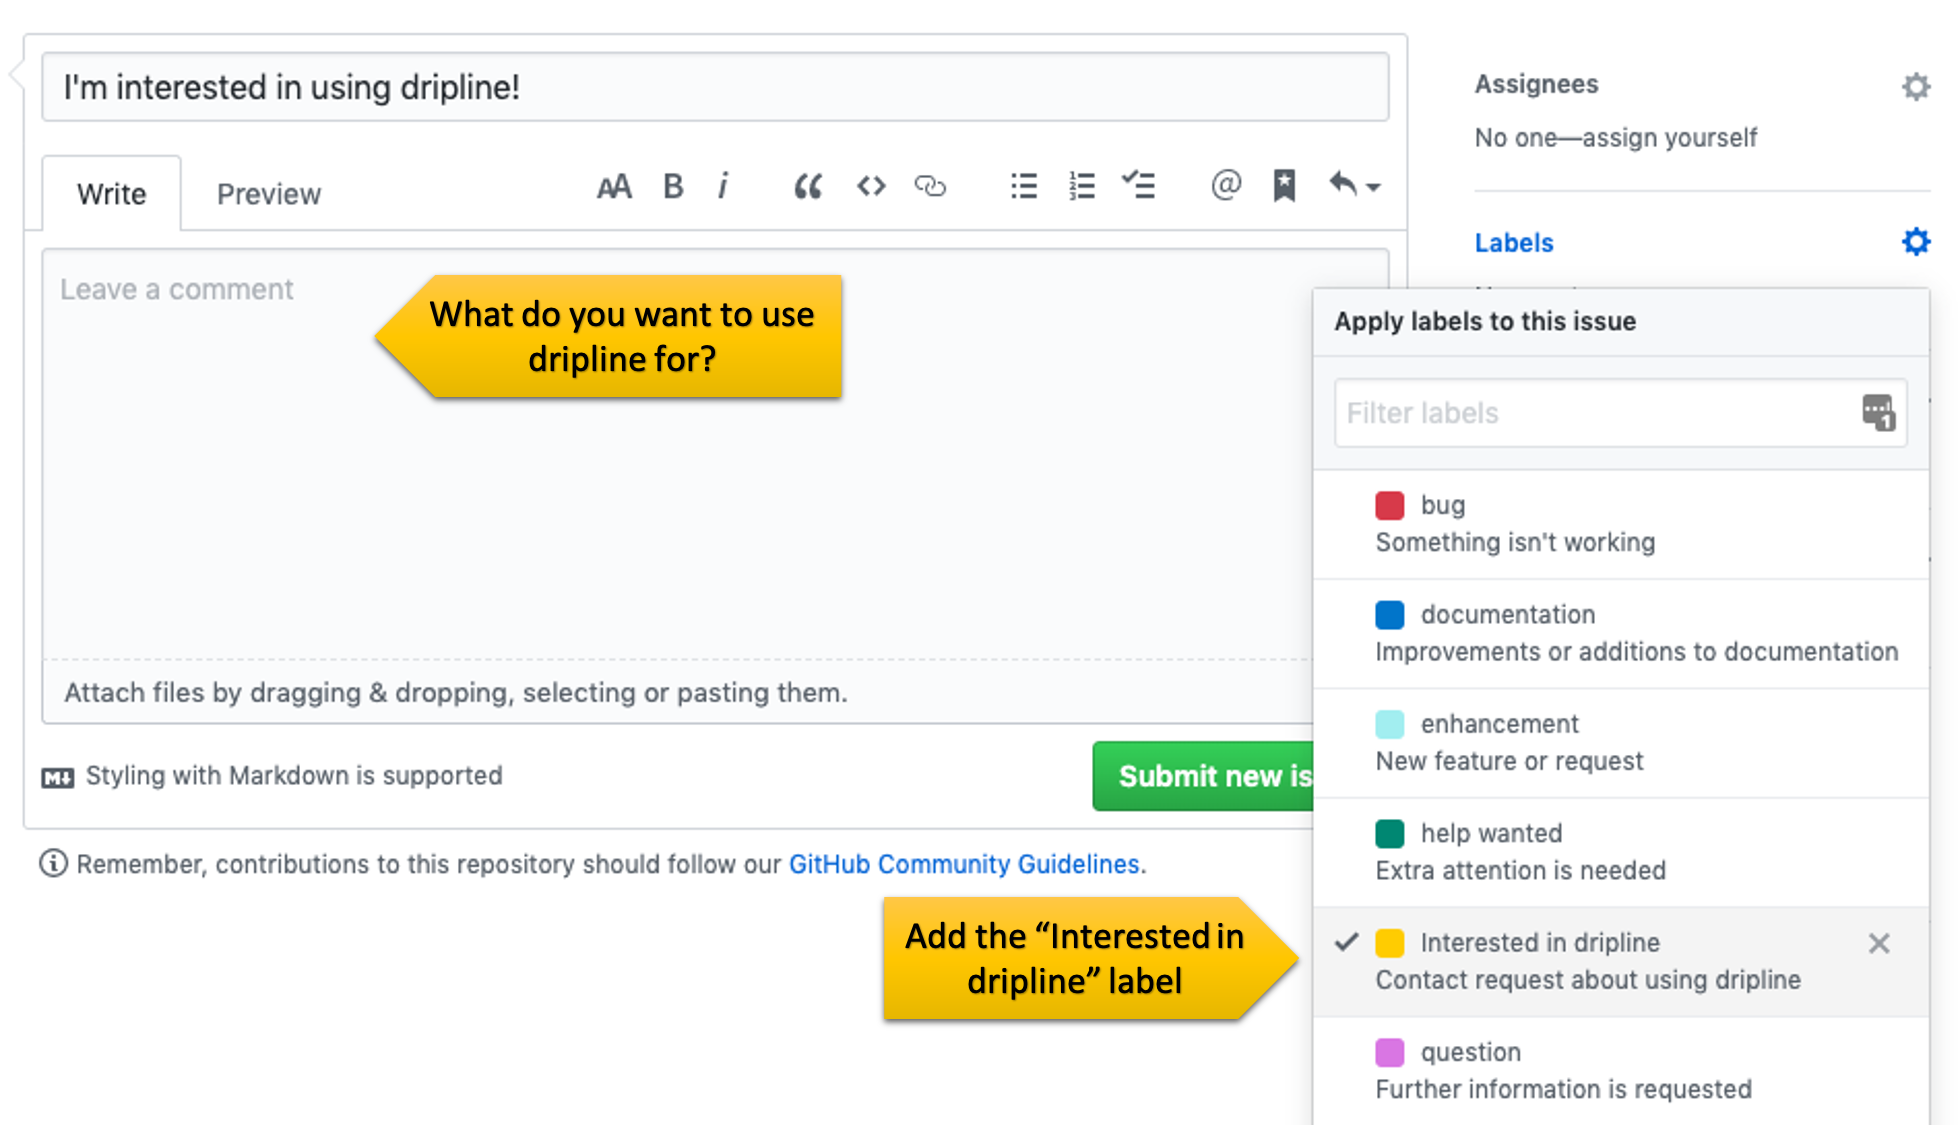Toggle bold text formatting

tap(673, 187)
